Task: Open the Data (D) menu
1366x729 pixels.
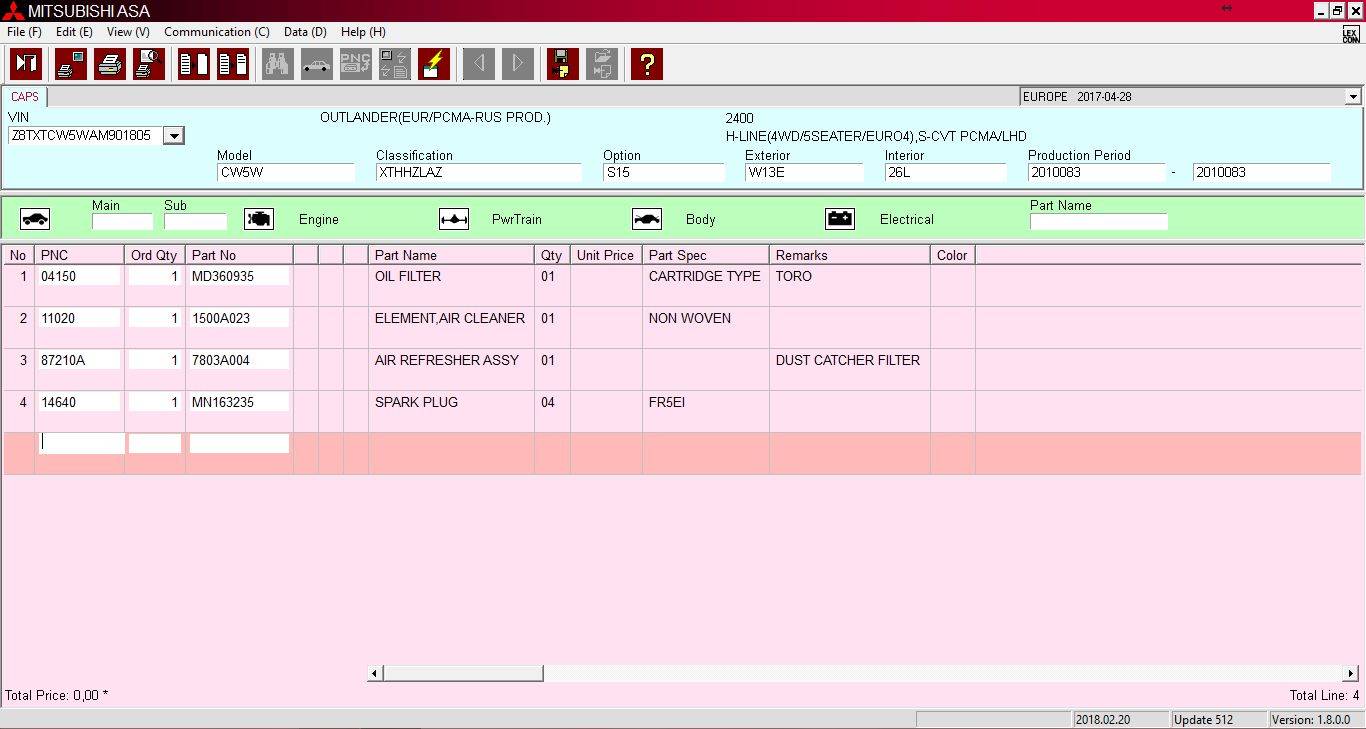Action: (x=305, y=32)
